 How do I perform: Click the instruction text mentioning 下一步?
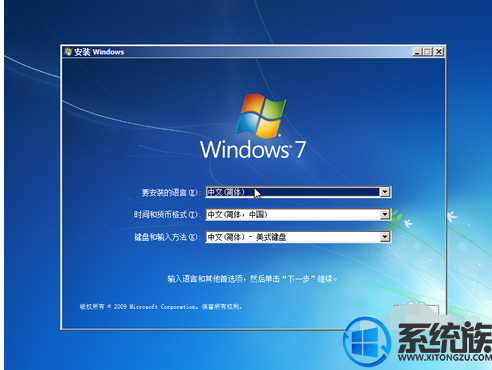(252, 279)
